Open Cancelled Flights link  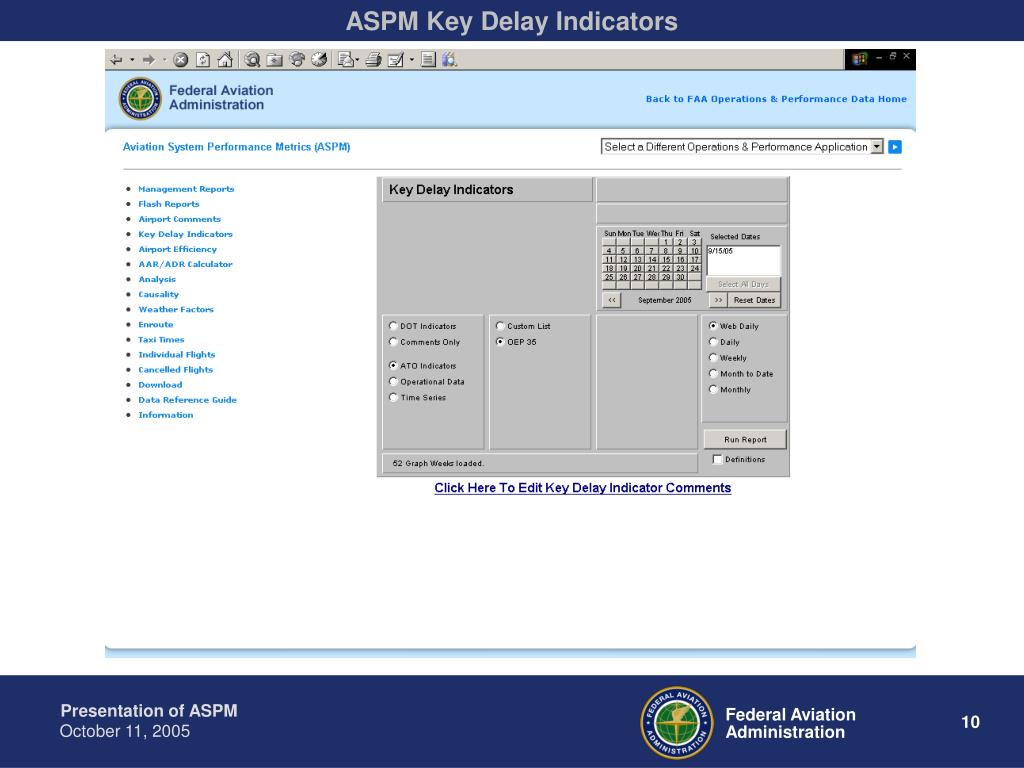(x=176, y=369)
